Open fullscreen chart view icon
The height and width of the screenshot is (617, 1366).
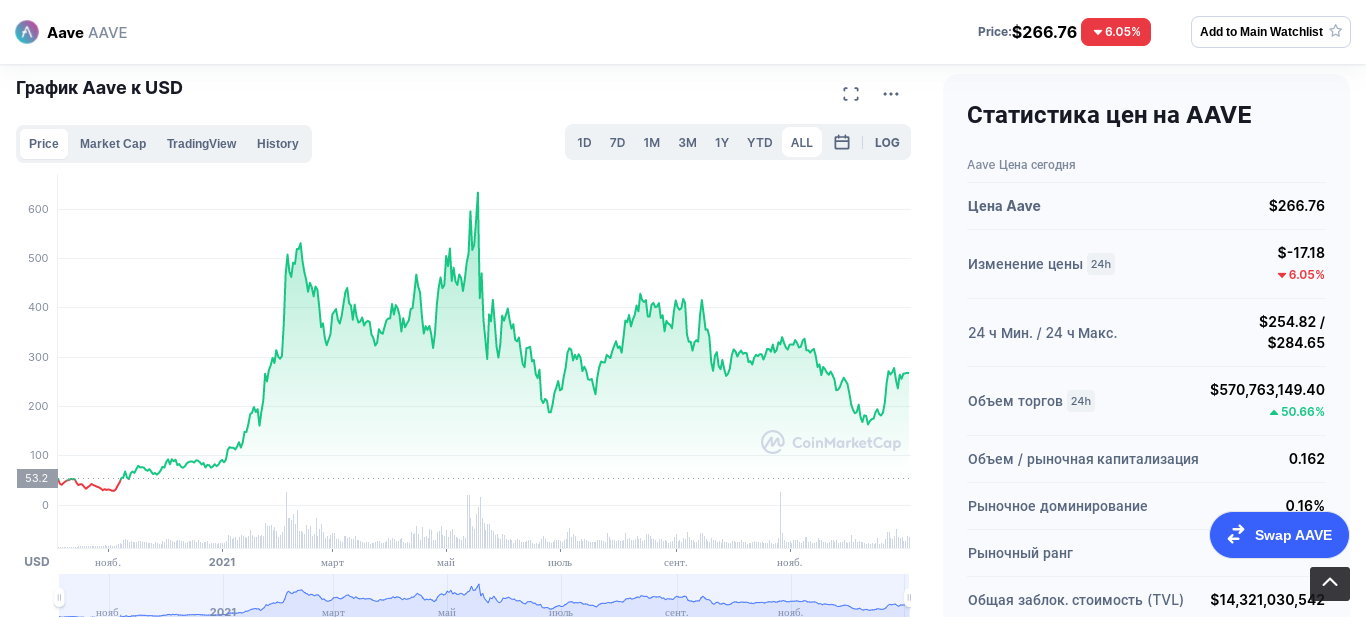pyautogui.click(x=851, y=94)
